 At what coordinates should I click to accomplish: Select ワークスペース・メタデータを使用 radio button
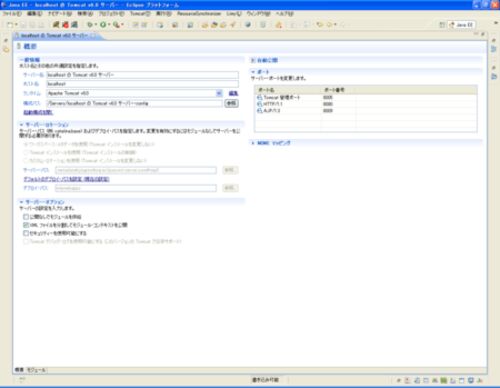[26, 144]
